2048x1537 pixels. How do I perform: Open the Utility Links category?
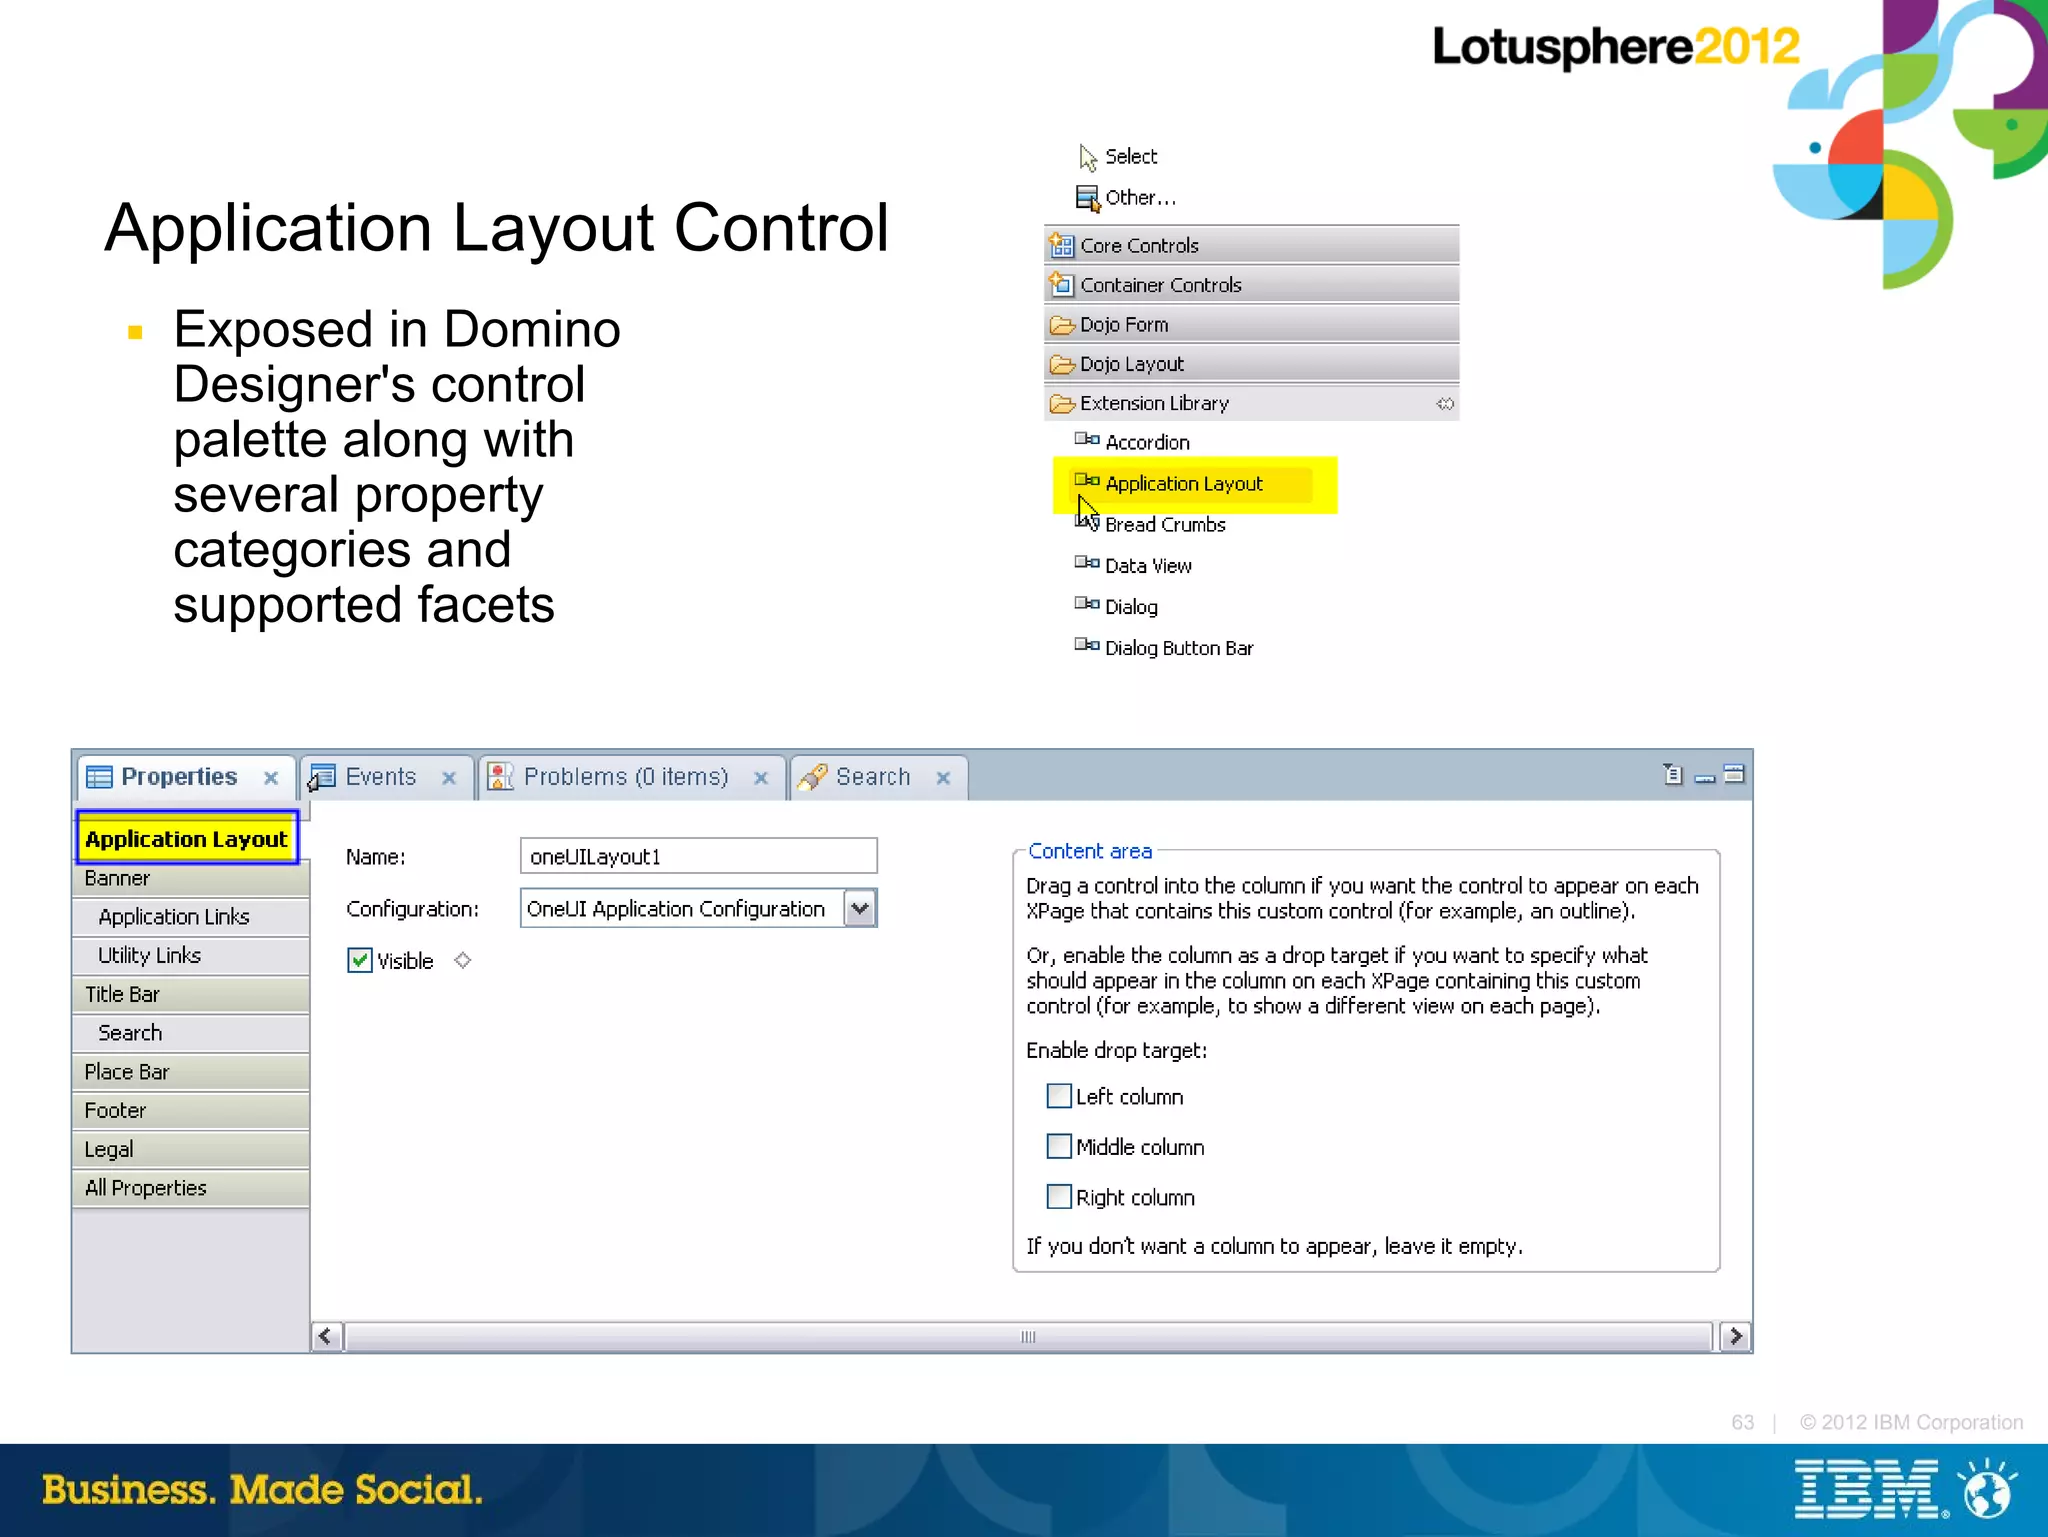pos(190,955)
